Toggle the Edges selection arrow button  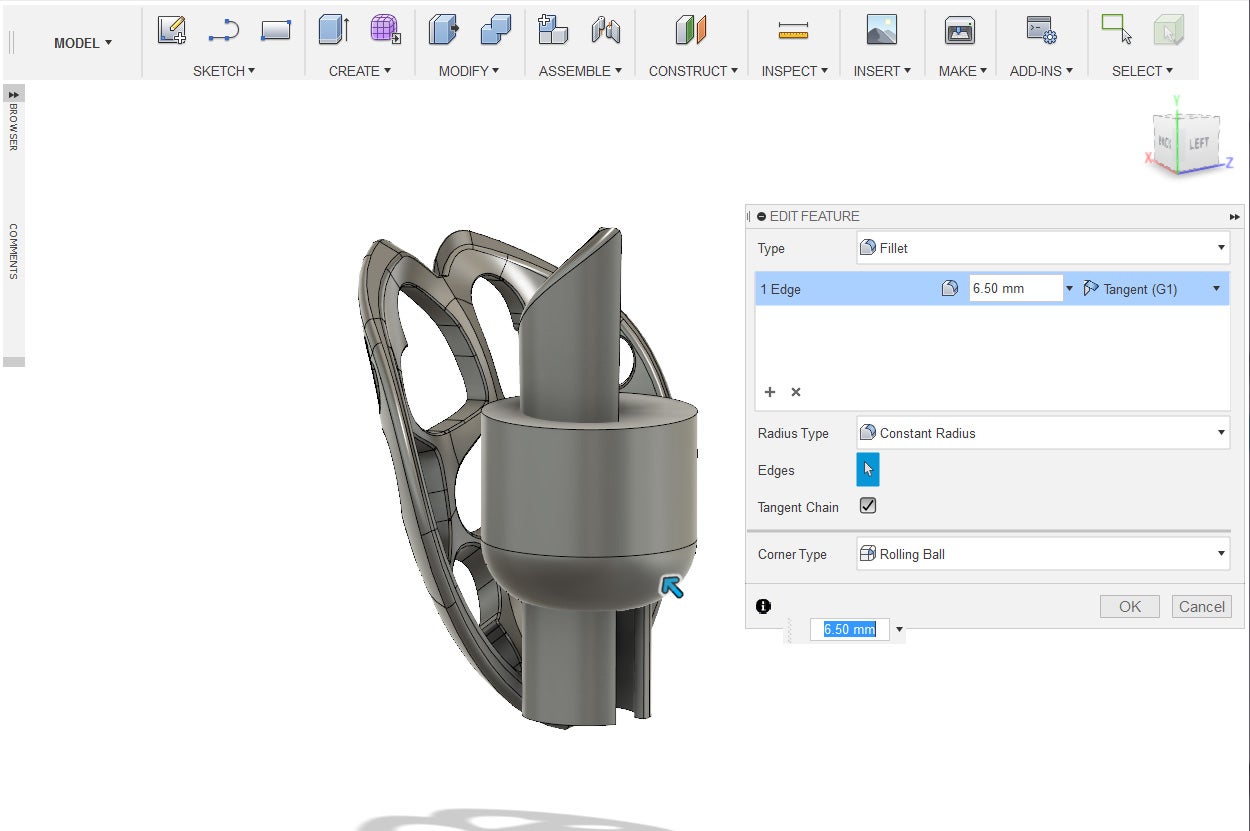(868, 469)
